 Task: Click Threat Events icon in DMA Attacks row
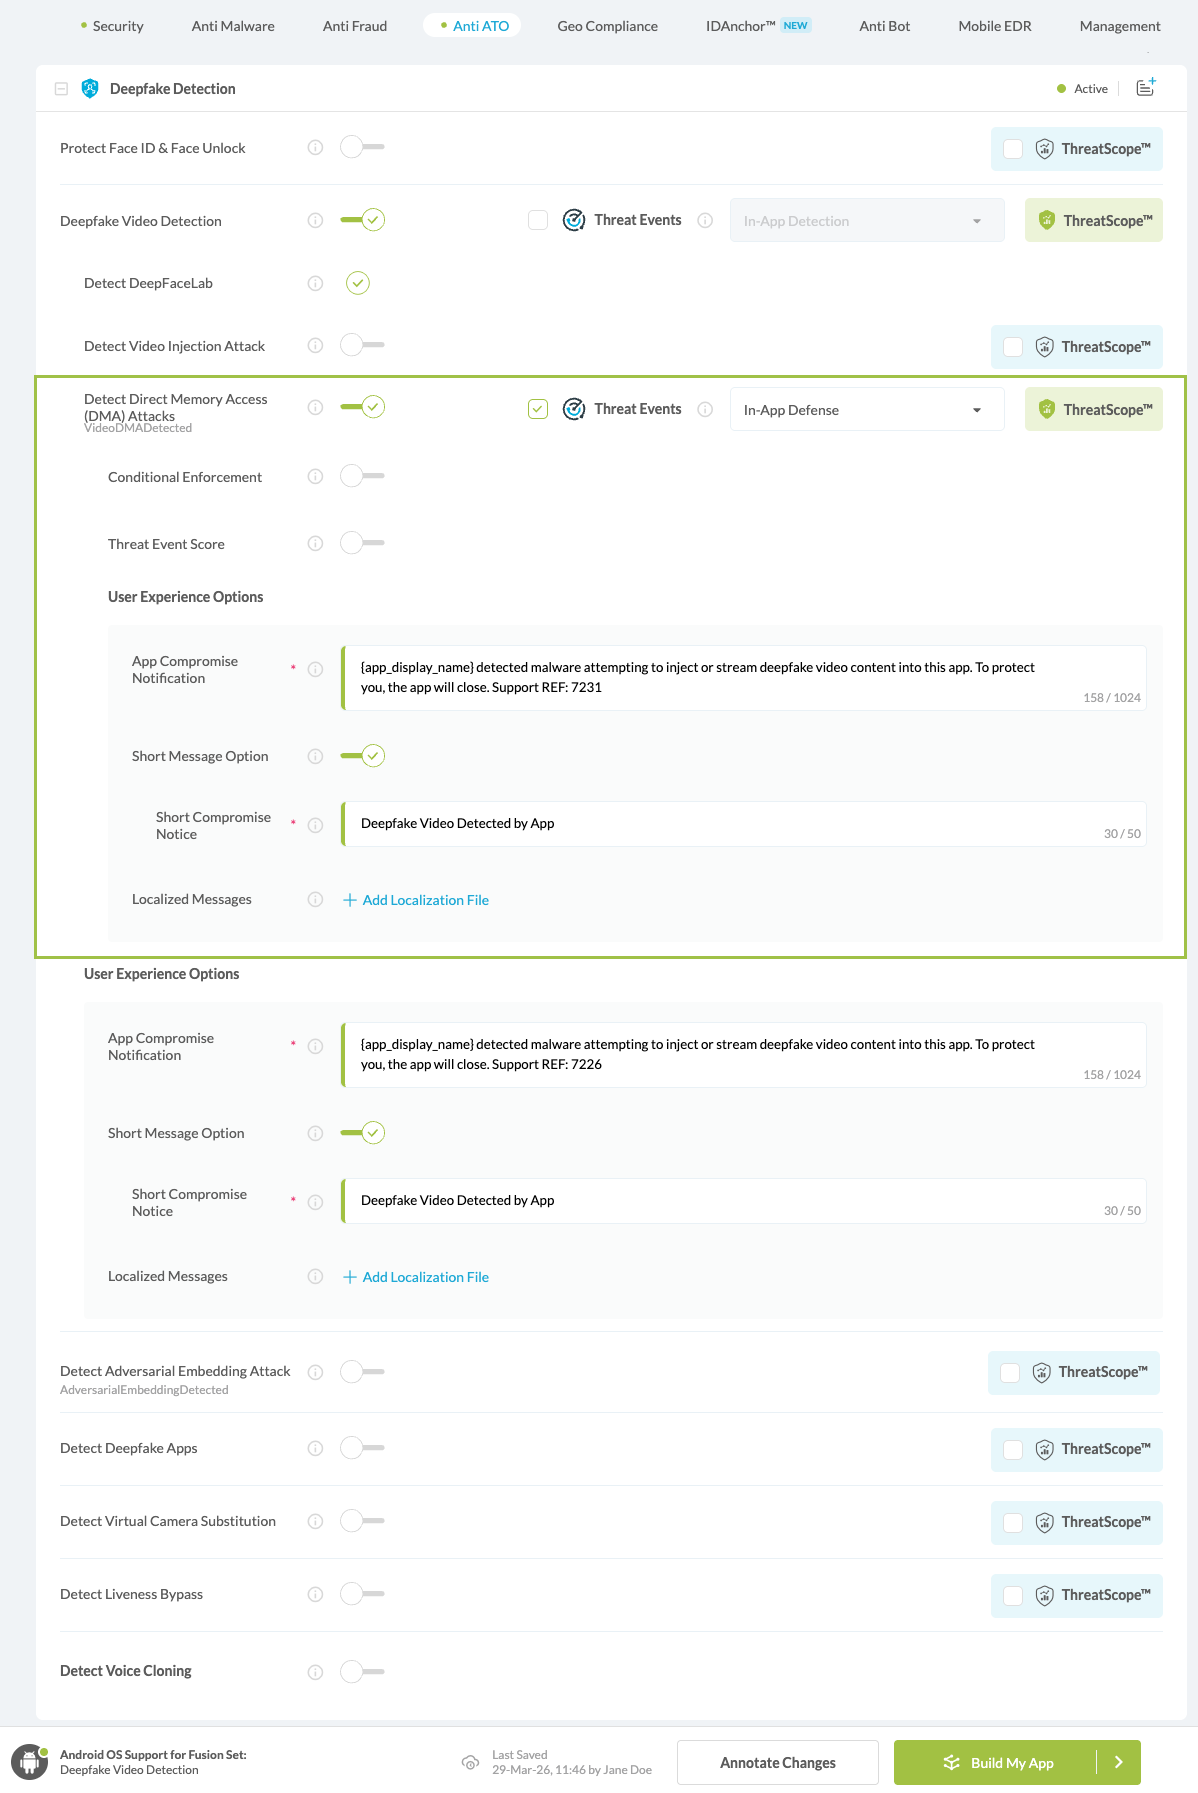pyautogui.click(x=574, y=409)
